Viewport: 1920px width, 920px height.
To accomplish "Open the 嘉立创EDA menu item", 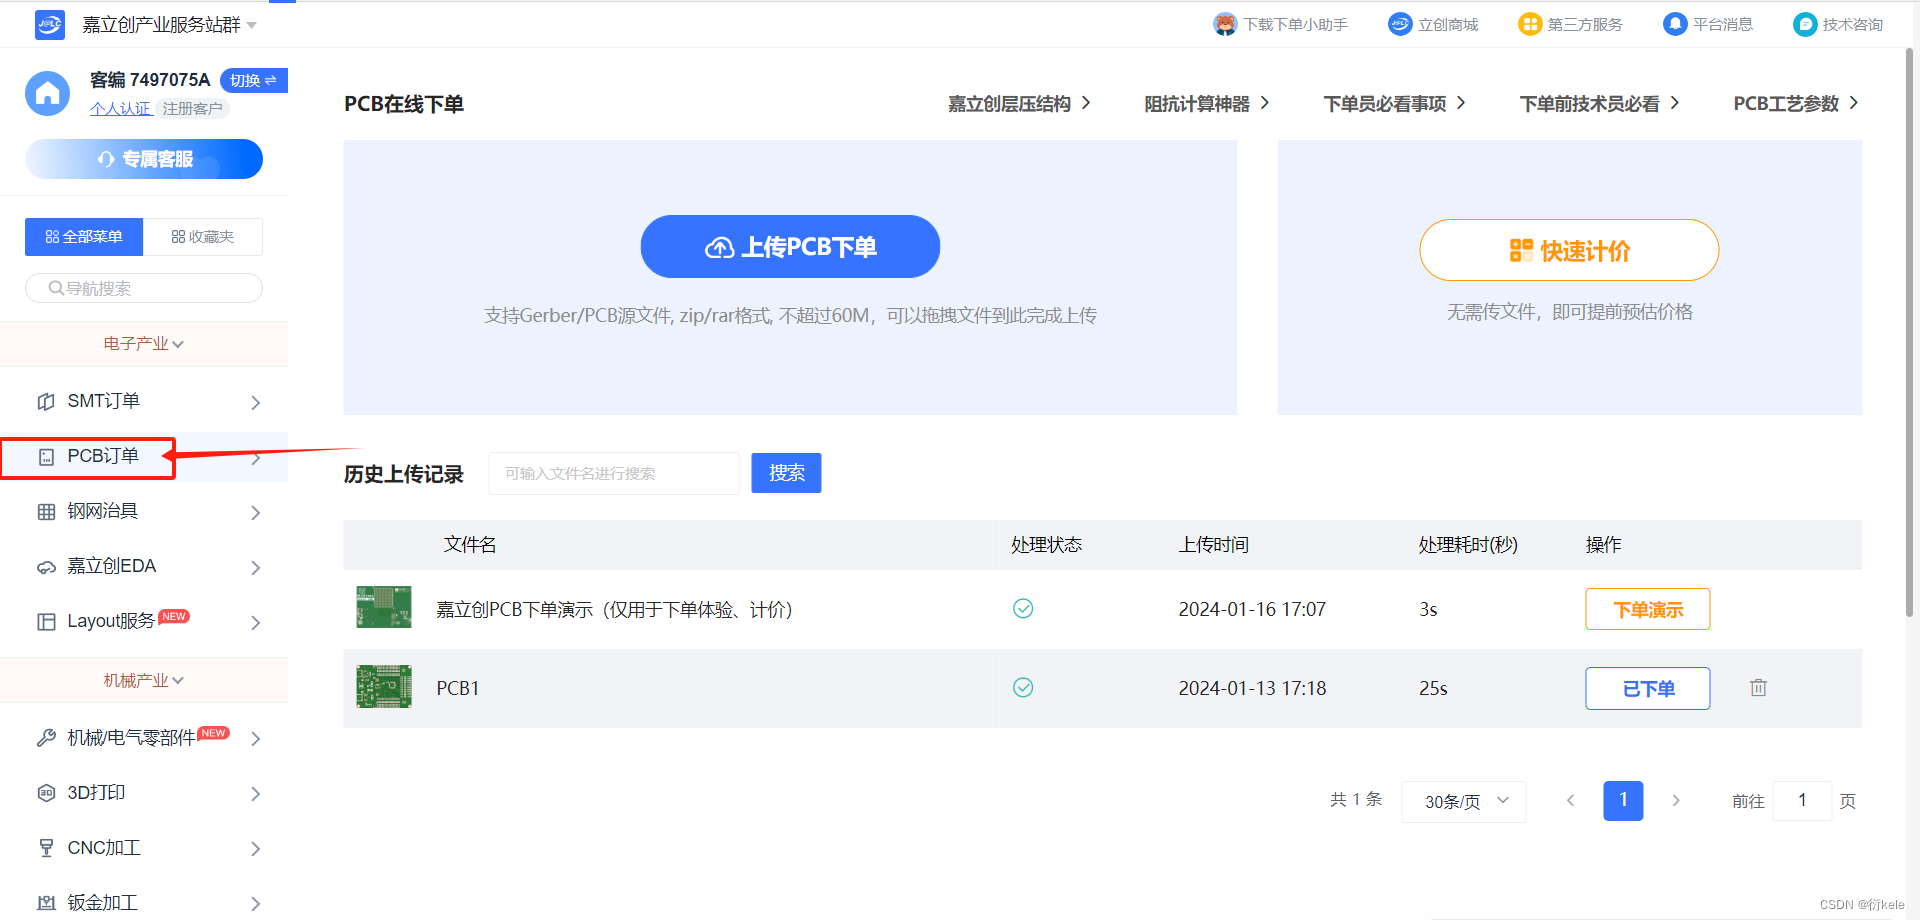I will (x=144, y=566).
